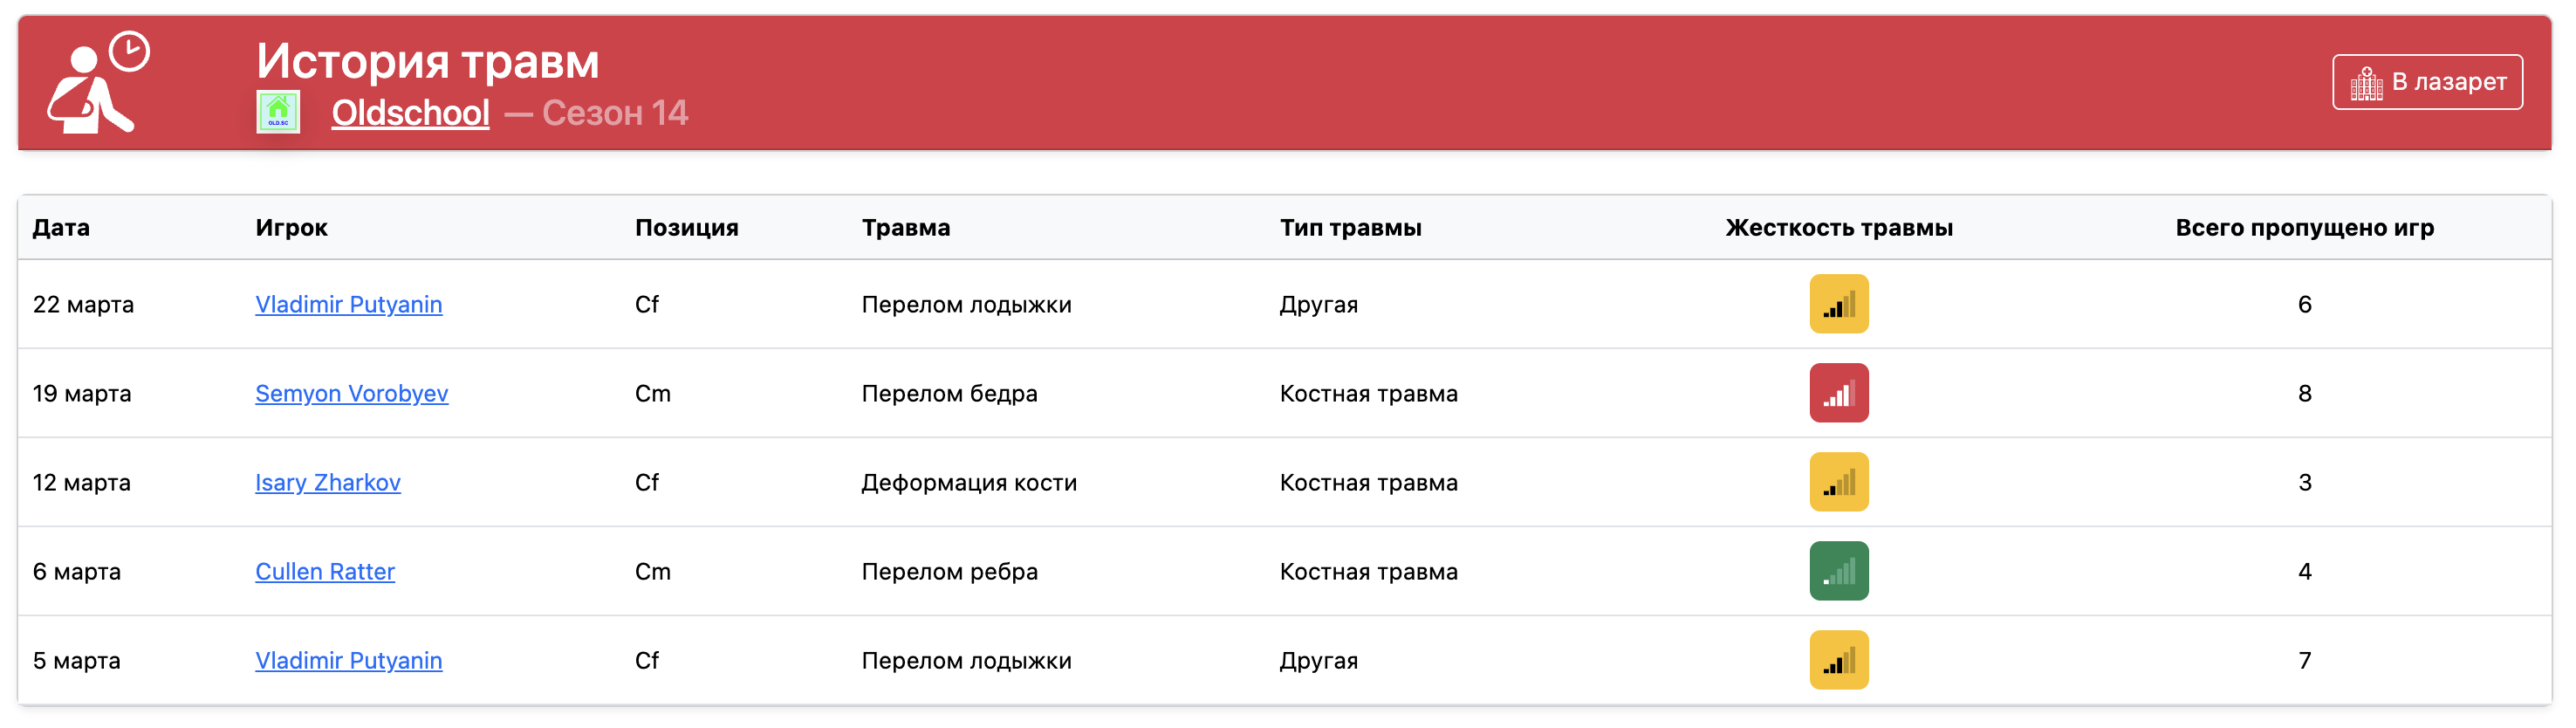
Task: Open severity indicator for Vladimir Putyanin's ankle fracture
Action: point(1839,304)
